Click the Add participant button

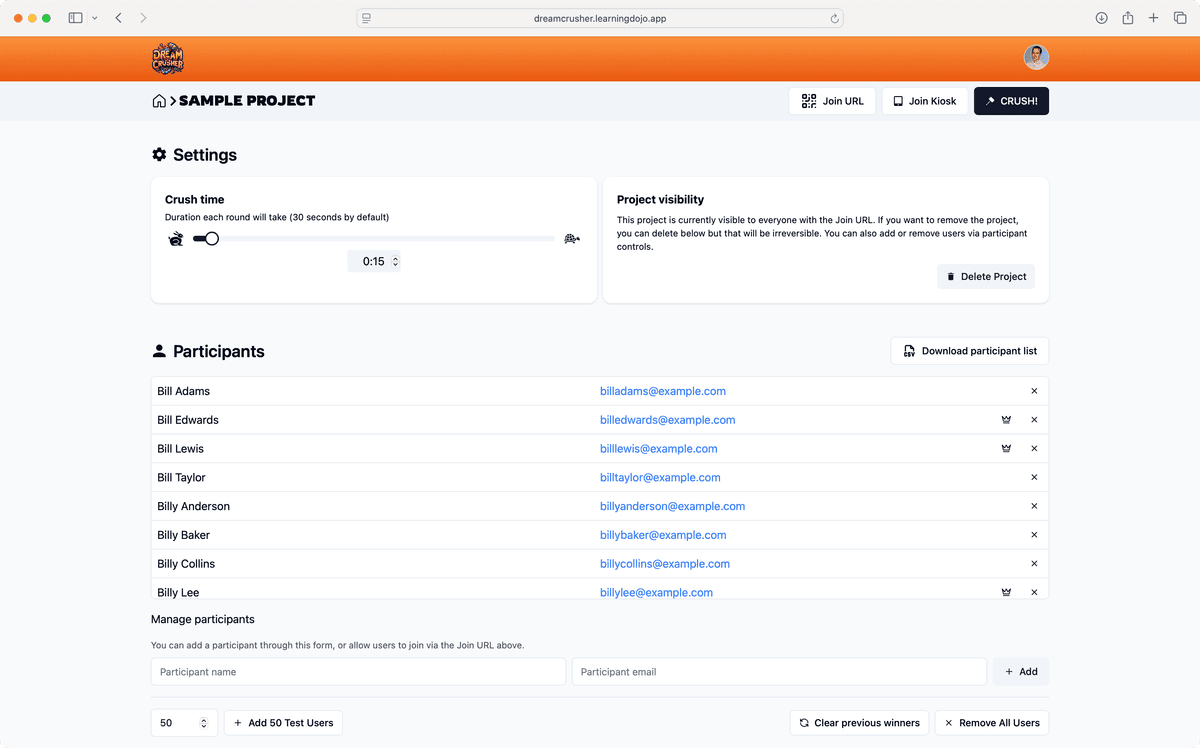pos(1021,672)
